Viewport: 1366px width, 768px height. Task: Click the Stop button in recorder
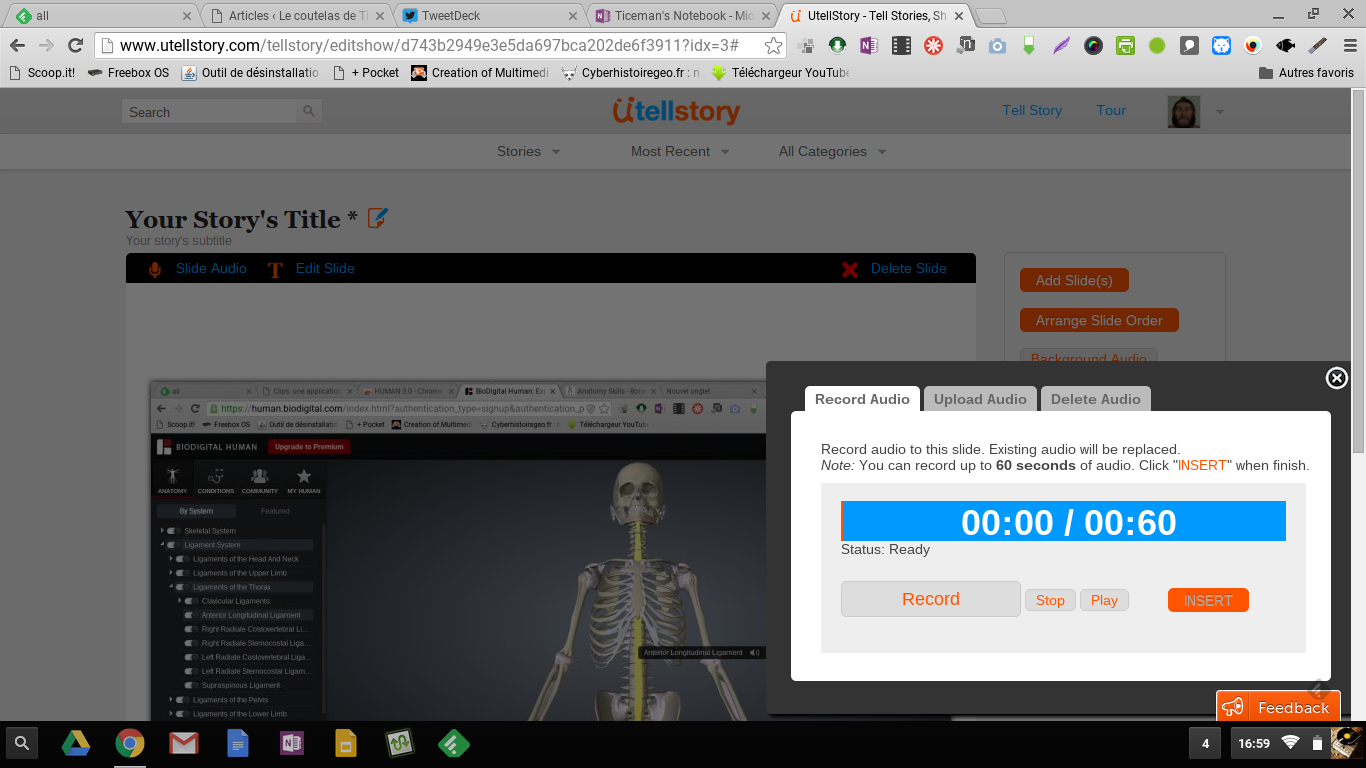pos(1050,600)
